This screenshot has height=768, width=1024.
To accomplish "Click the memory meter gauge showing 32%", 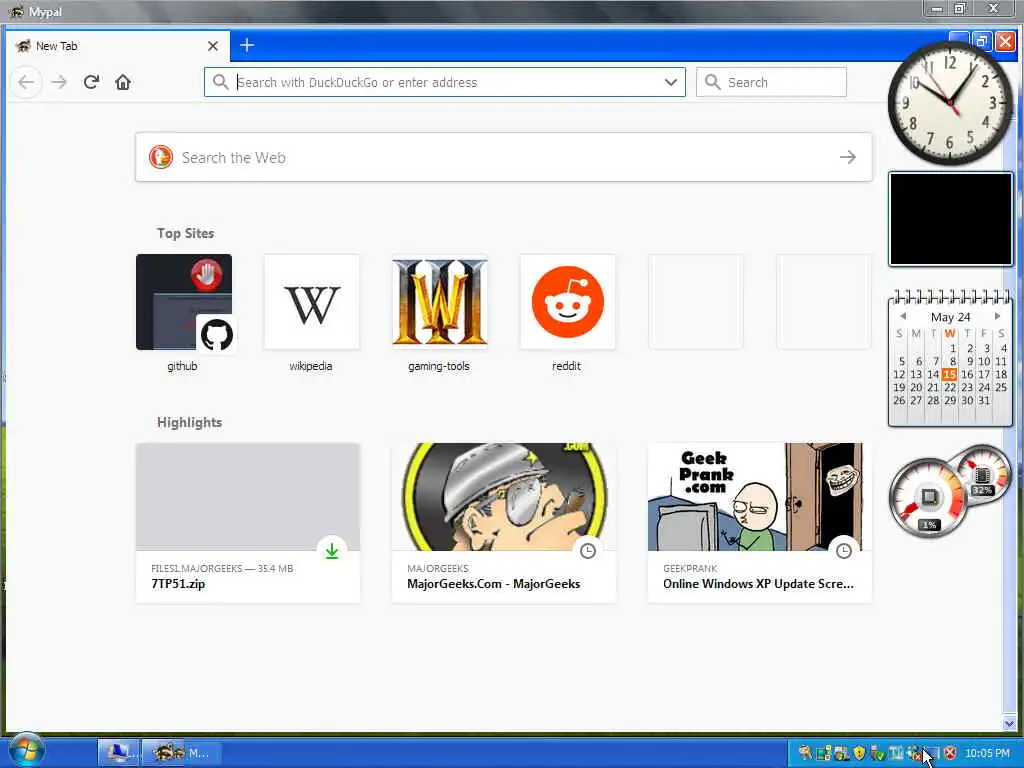I will point(983,474).
